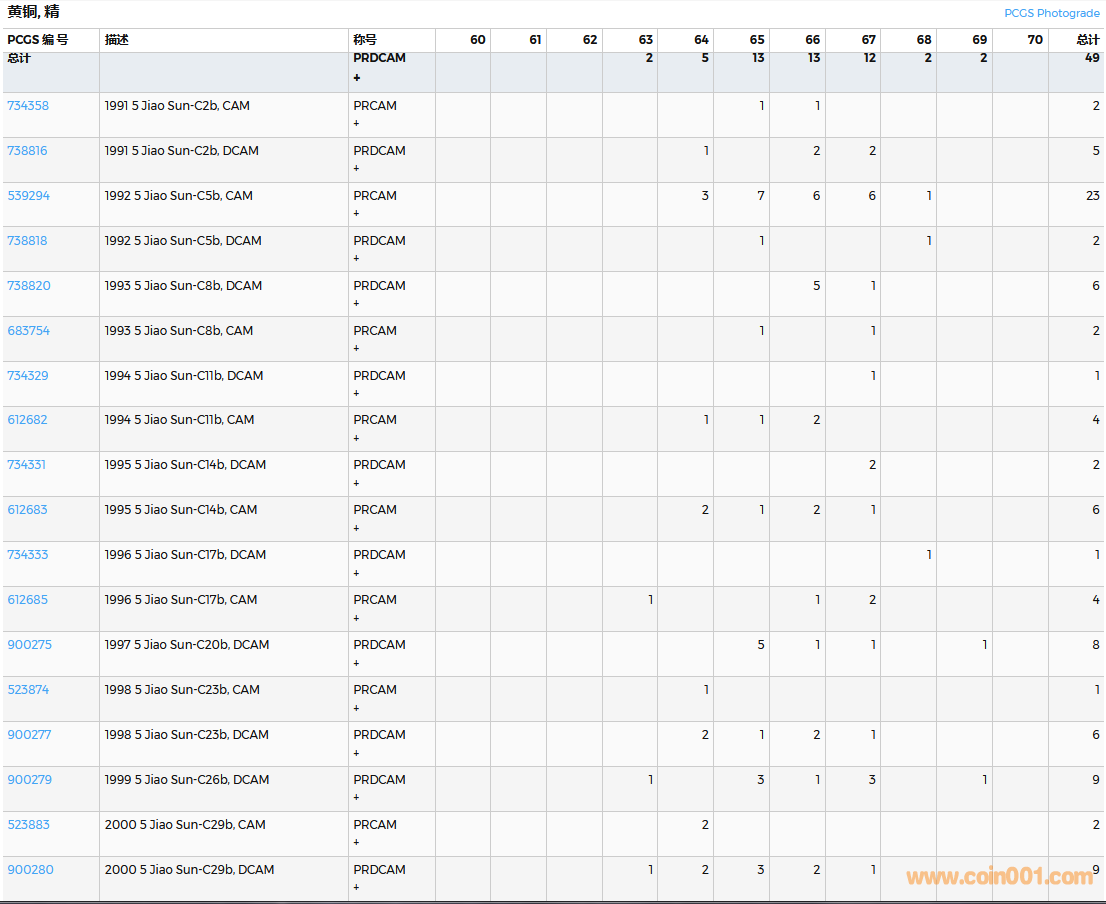The image size is (1106, 904).
Task: Click the 描述 column header
Action: pyautogui.click(x=117, y=40)
